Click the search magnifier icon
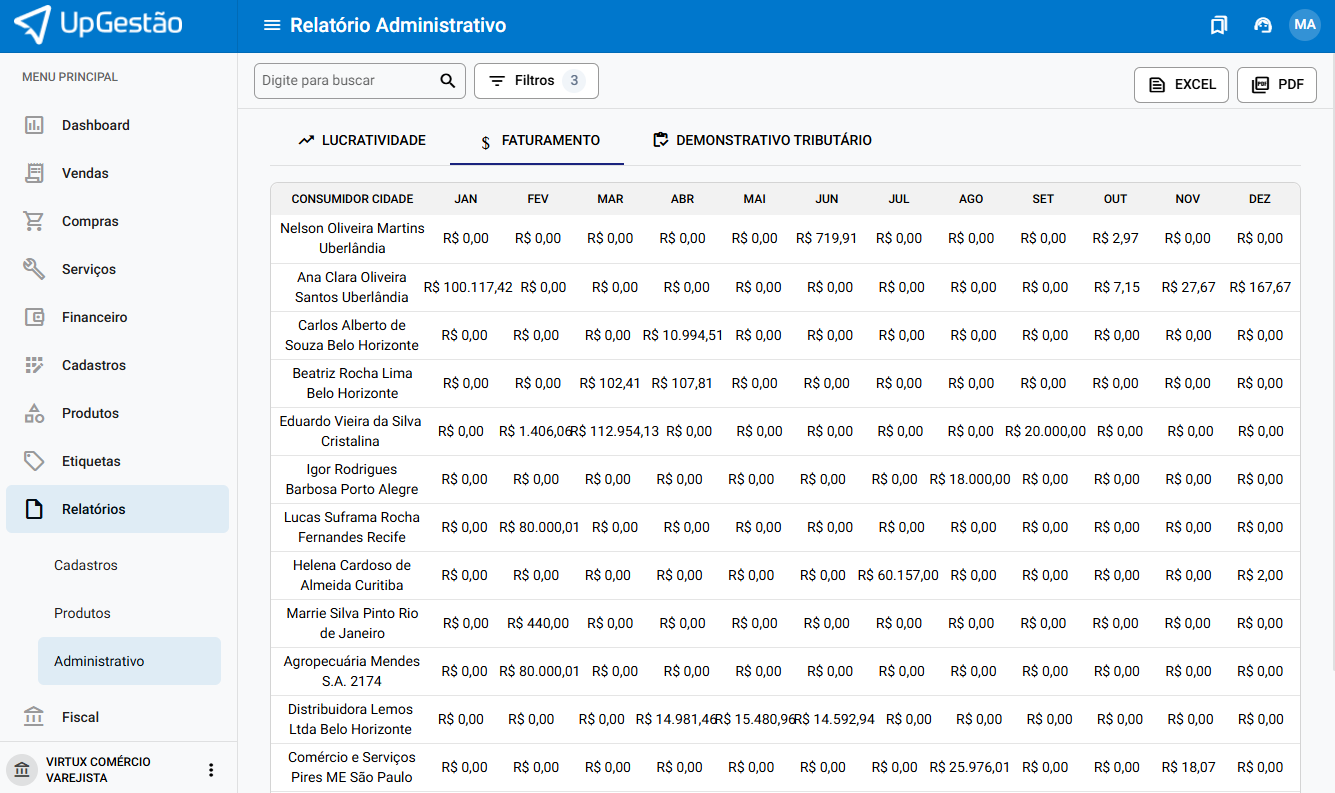The image size is (1335, 793). click(x=448, y=81)
